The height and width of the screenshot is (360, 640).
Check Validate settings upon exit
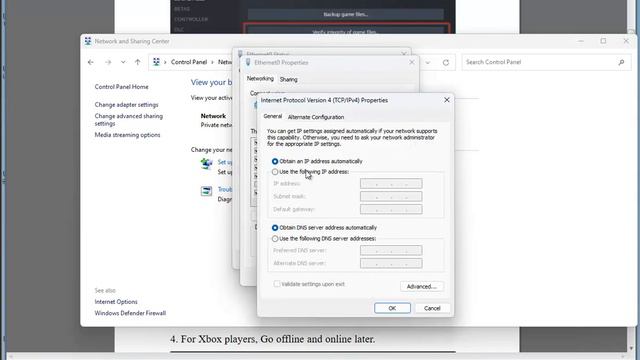pos(309,284)
